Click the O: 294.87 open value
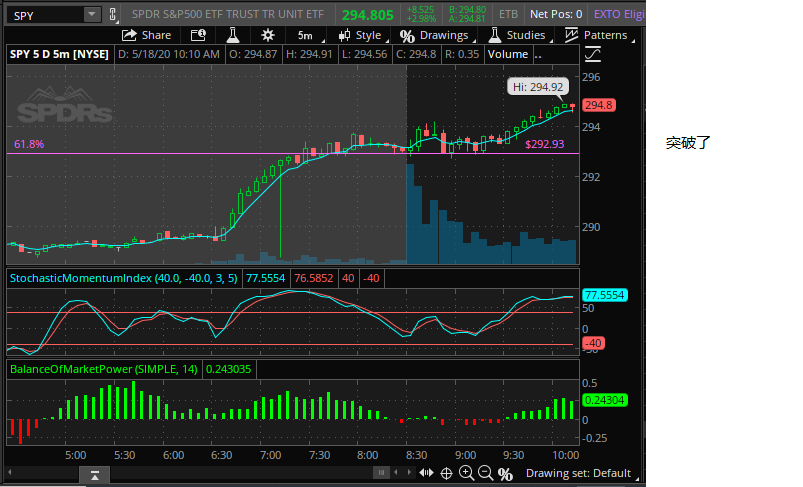Image resolution: width=803 pixels, height=487 pixels. point(253,54)
